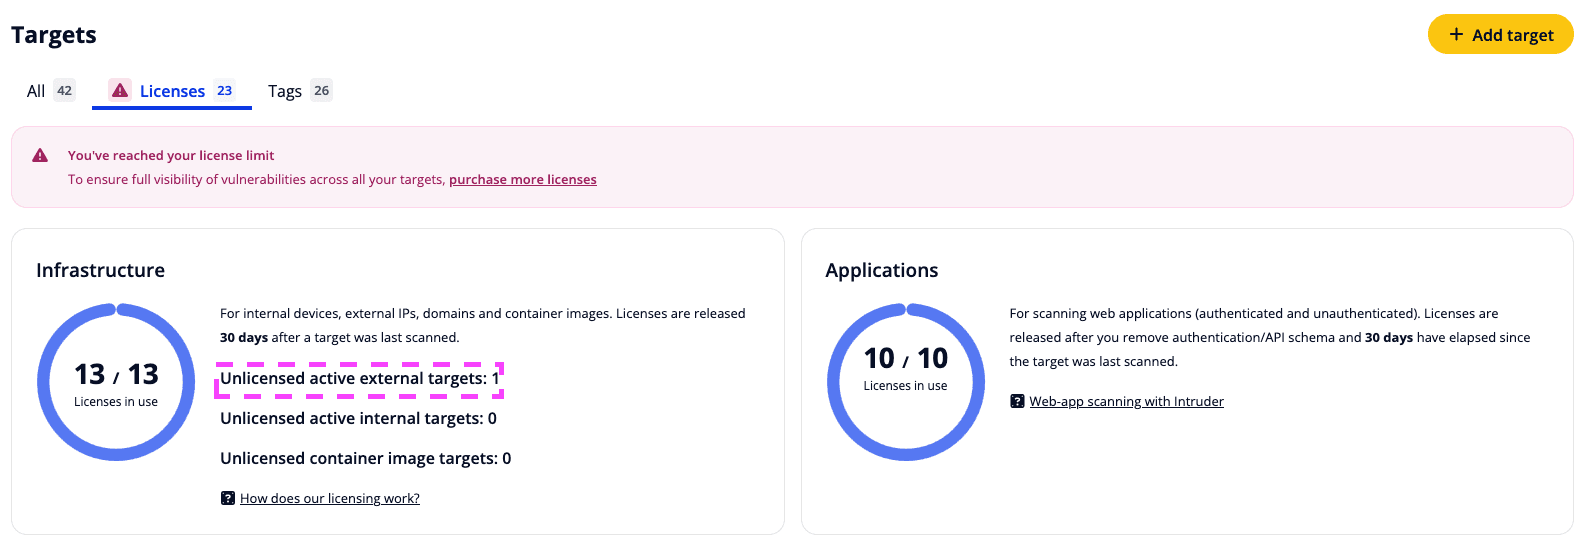The width and height of the screenshot is (1592, 544).
Task: Click the Applications section heading
Action: coord(882,270)
